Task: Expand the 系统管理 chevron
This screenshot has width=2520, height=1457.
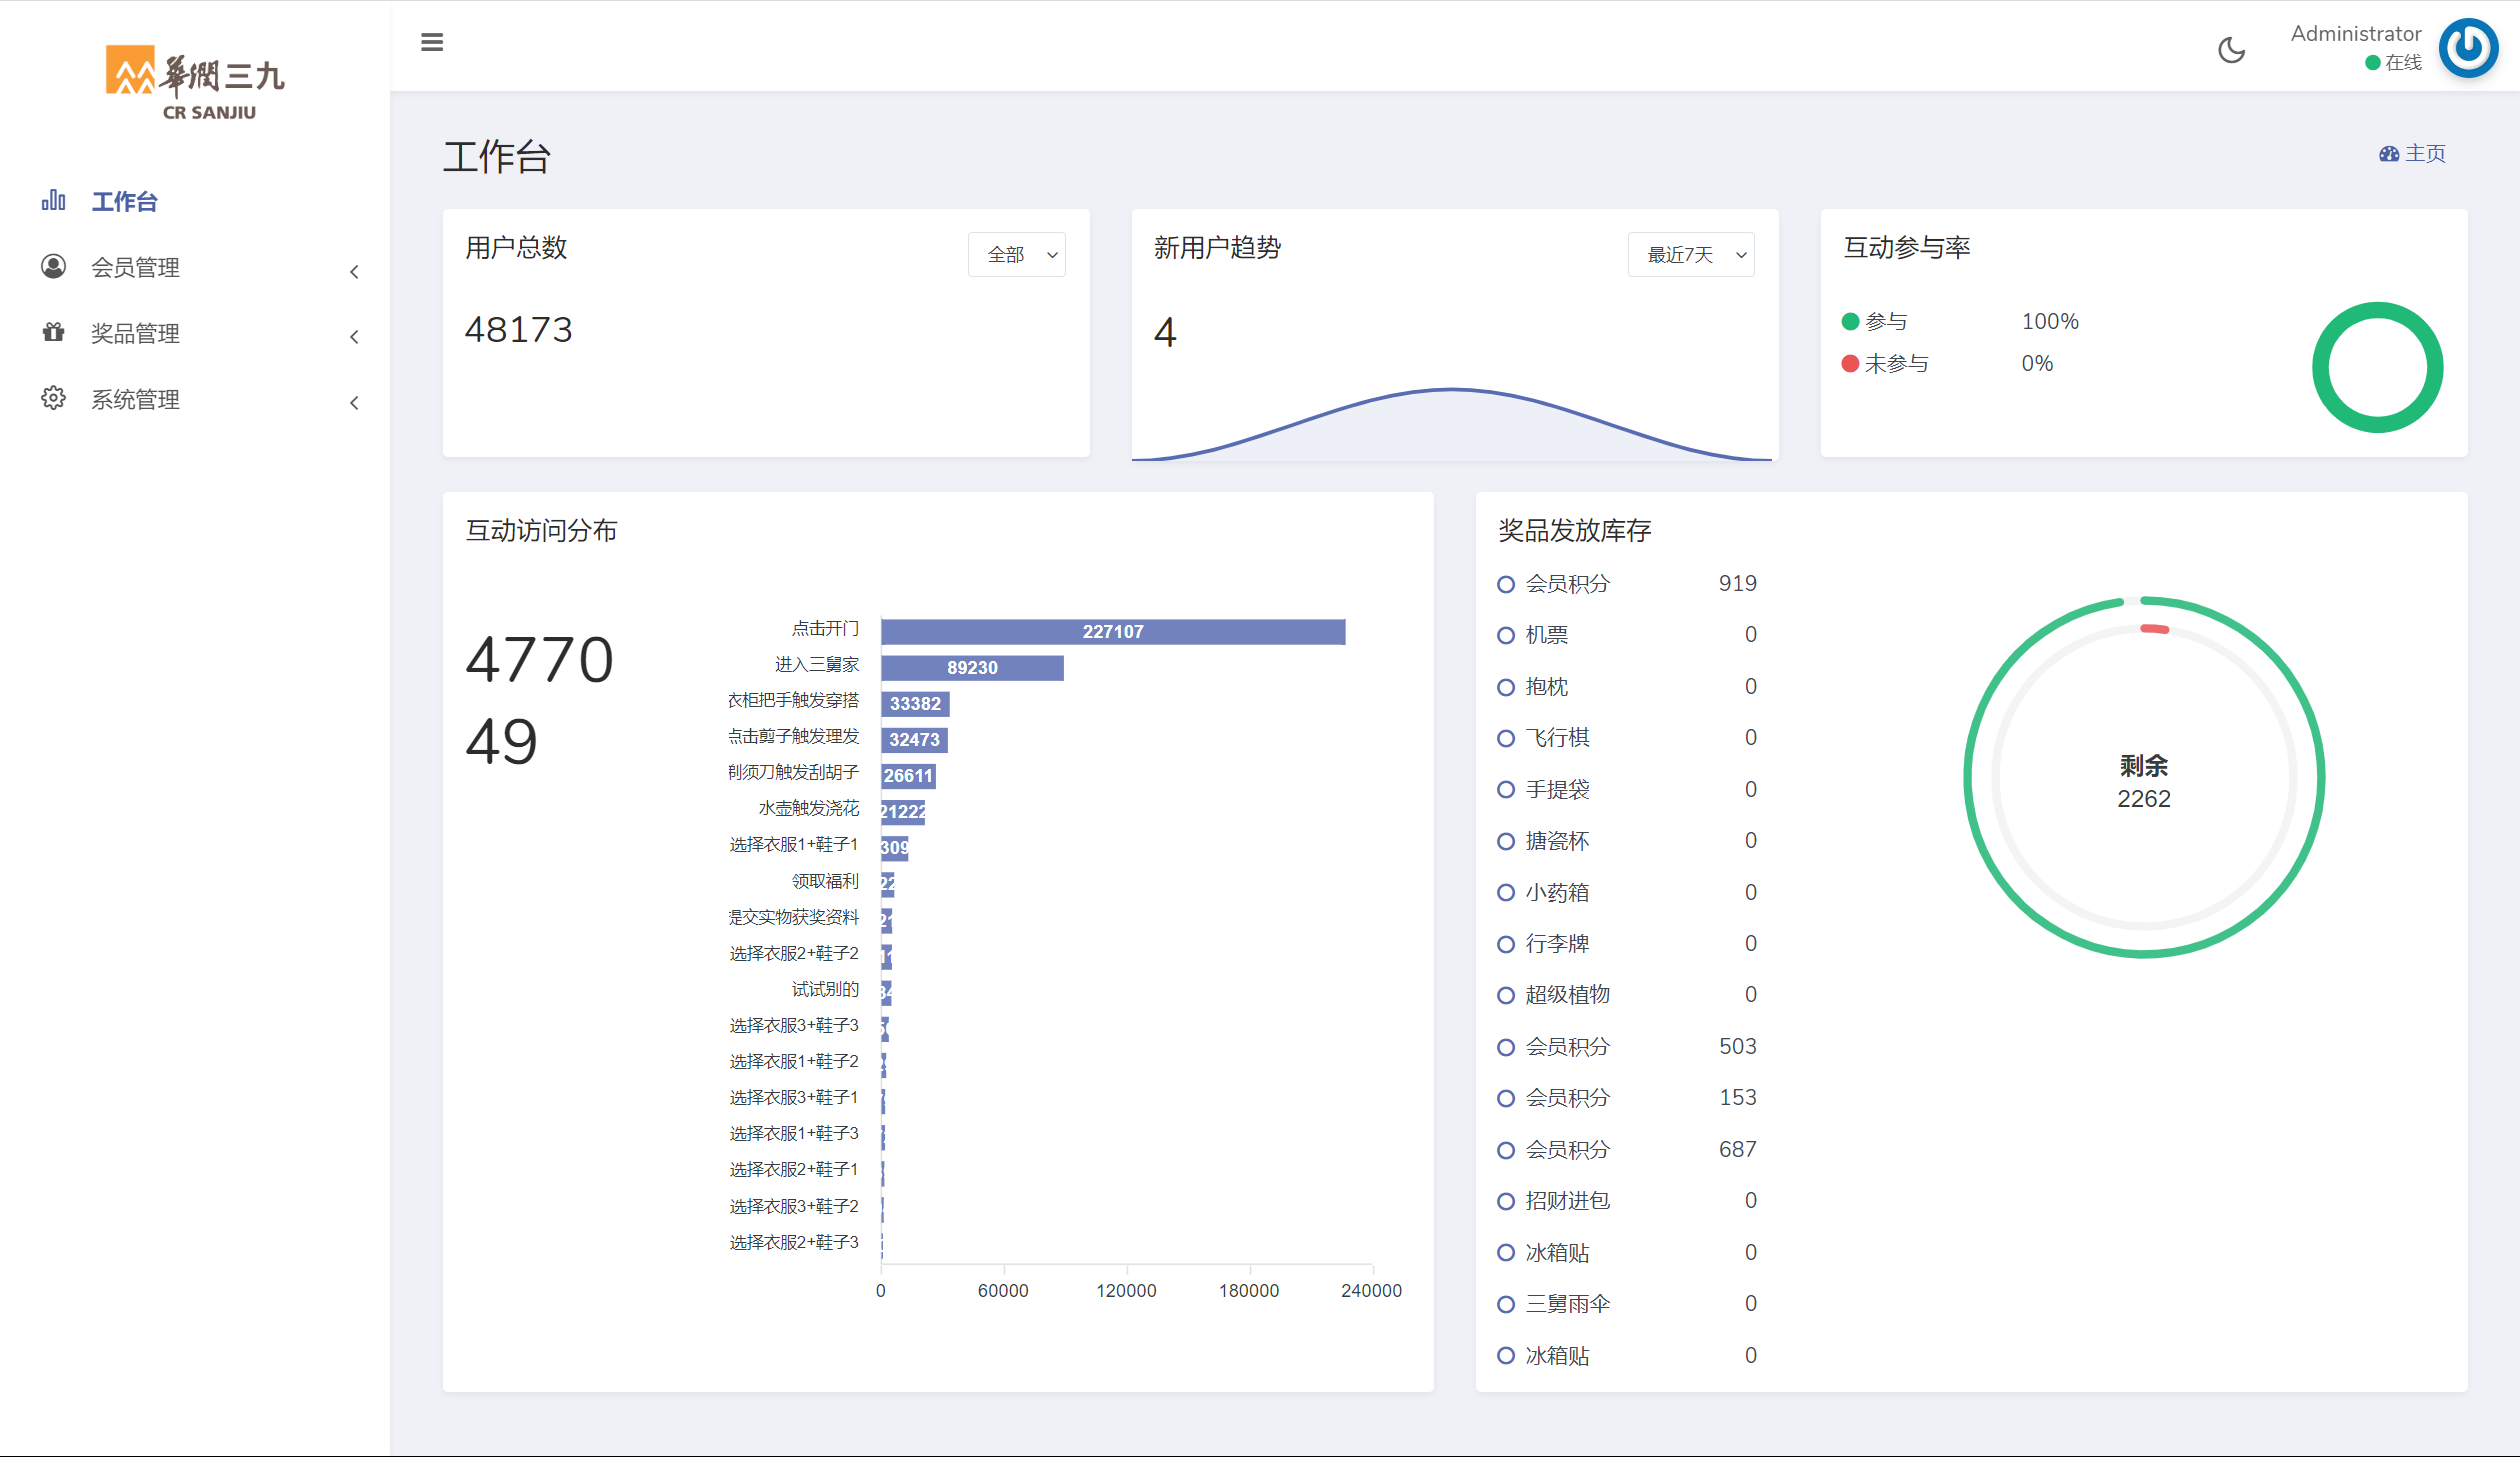Action: (x=354, y=403)
